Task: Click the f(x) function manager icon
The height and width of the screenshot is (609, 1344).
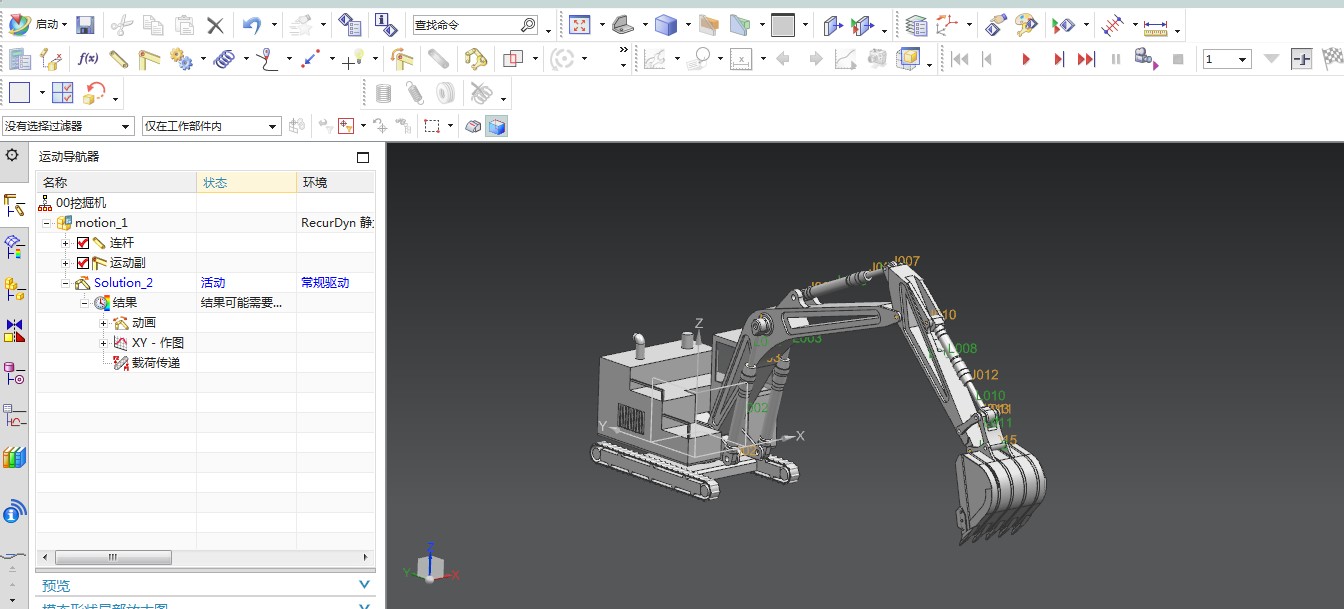Action: pyautogui.click(x=88, y=59)
